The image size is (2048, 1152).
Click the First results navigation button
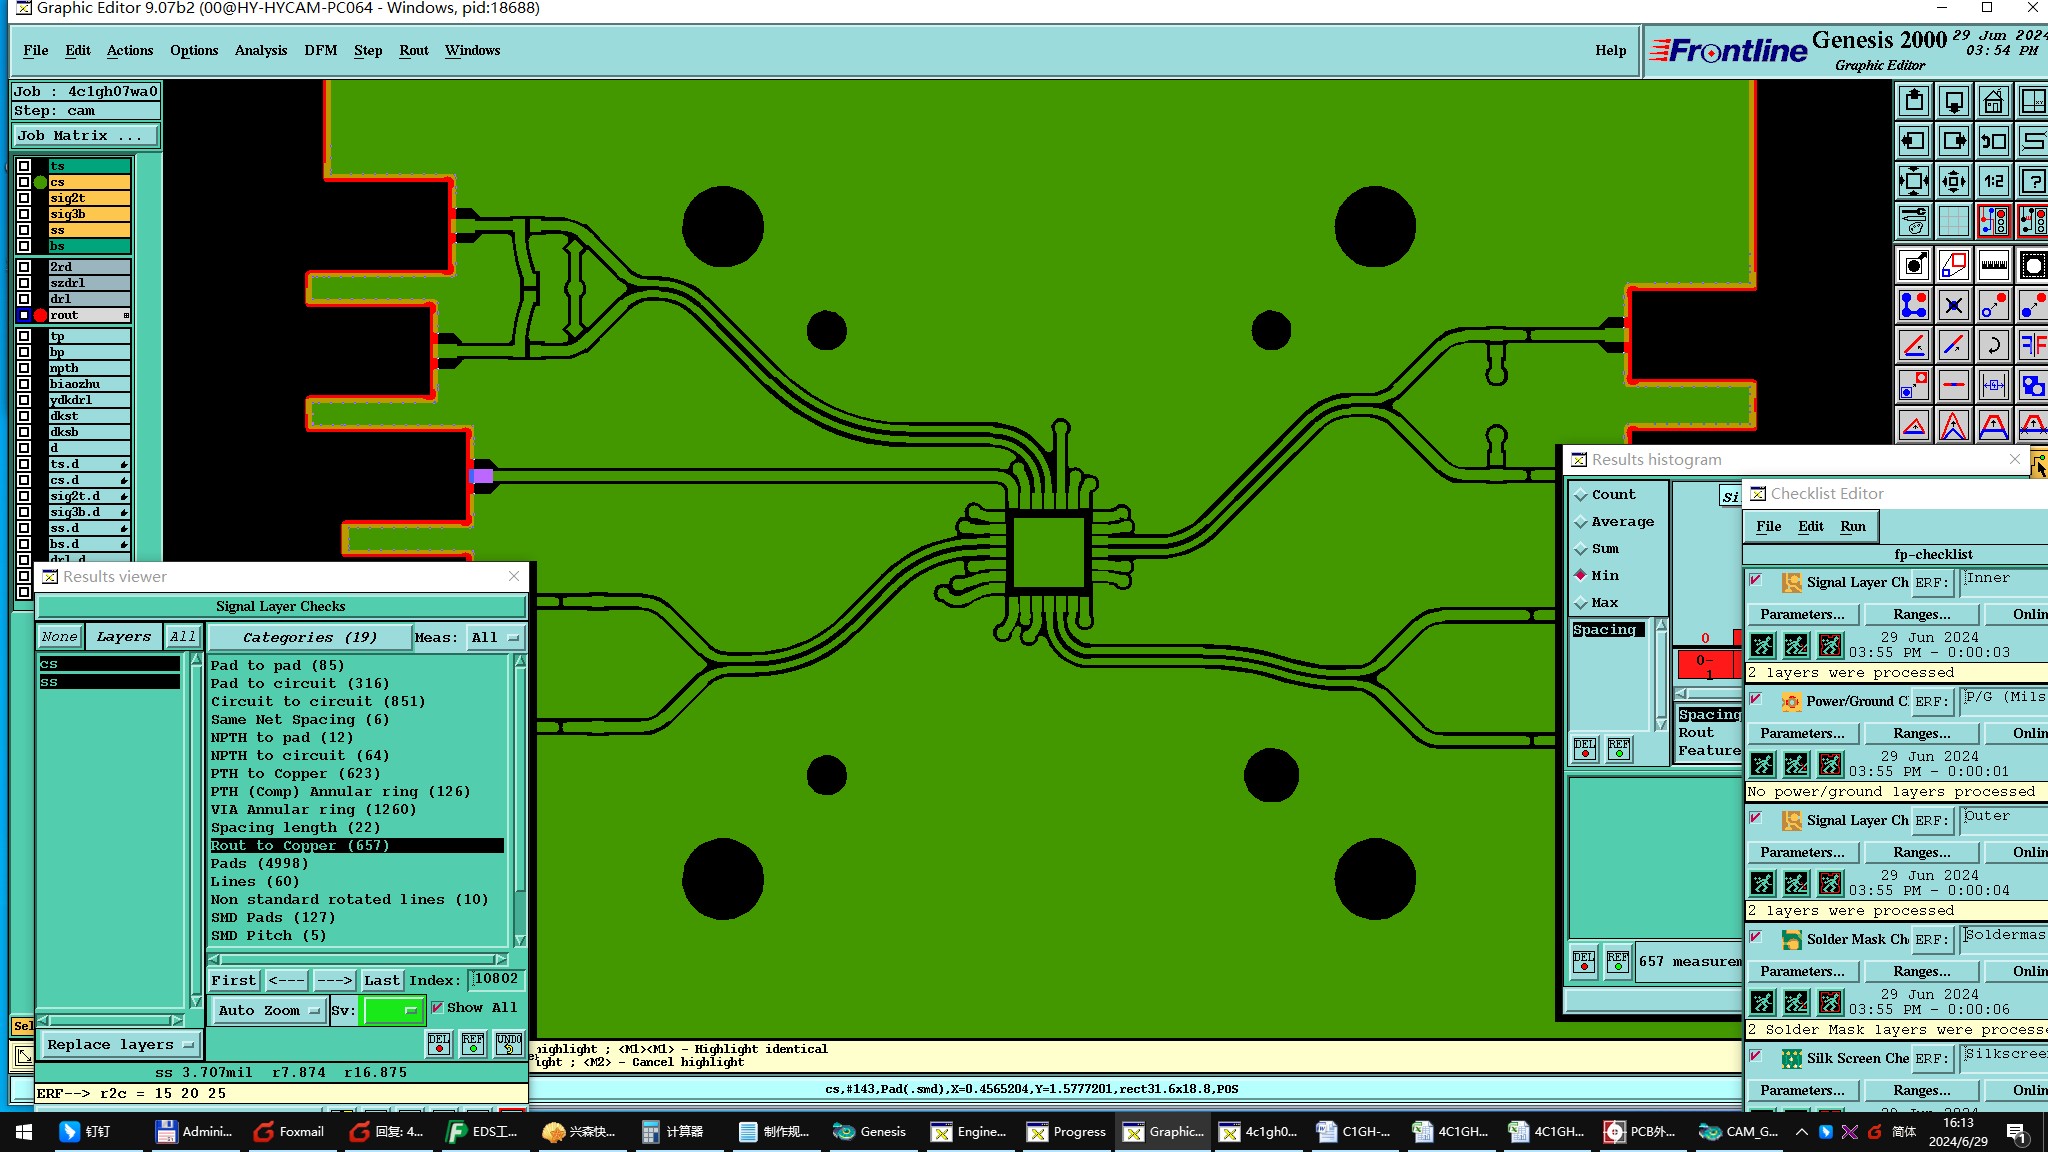point(233,980)
